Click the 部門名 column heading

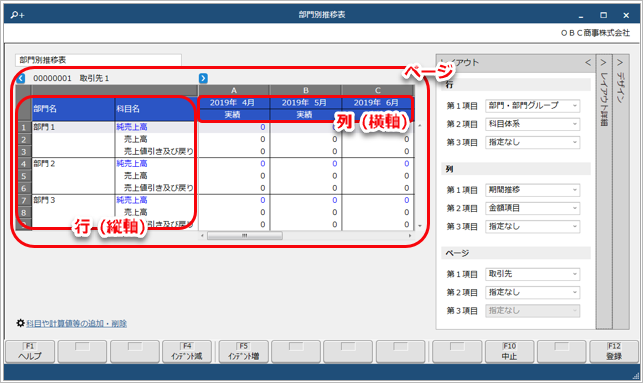point(73,109)
